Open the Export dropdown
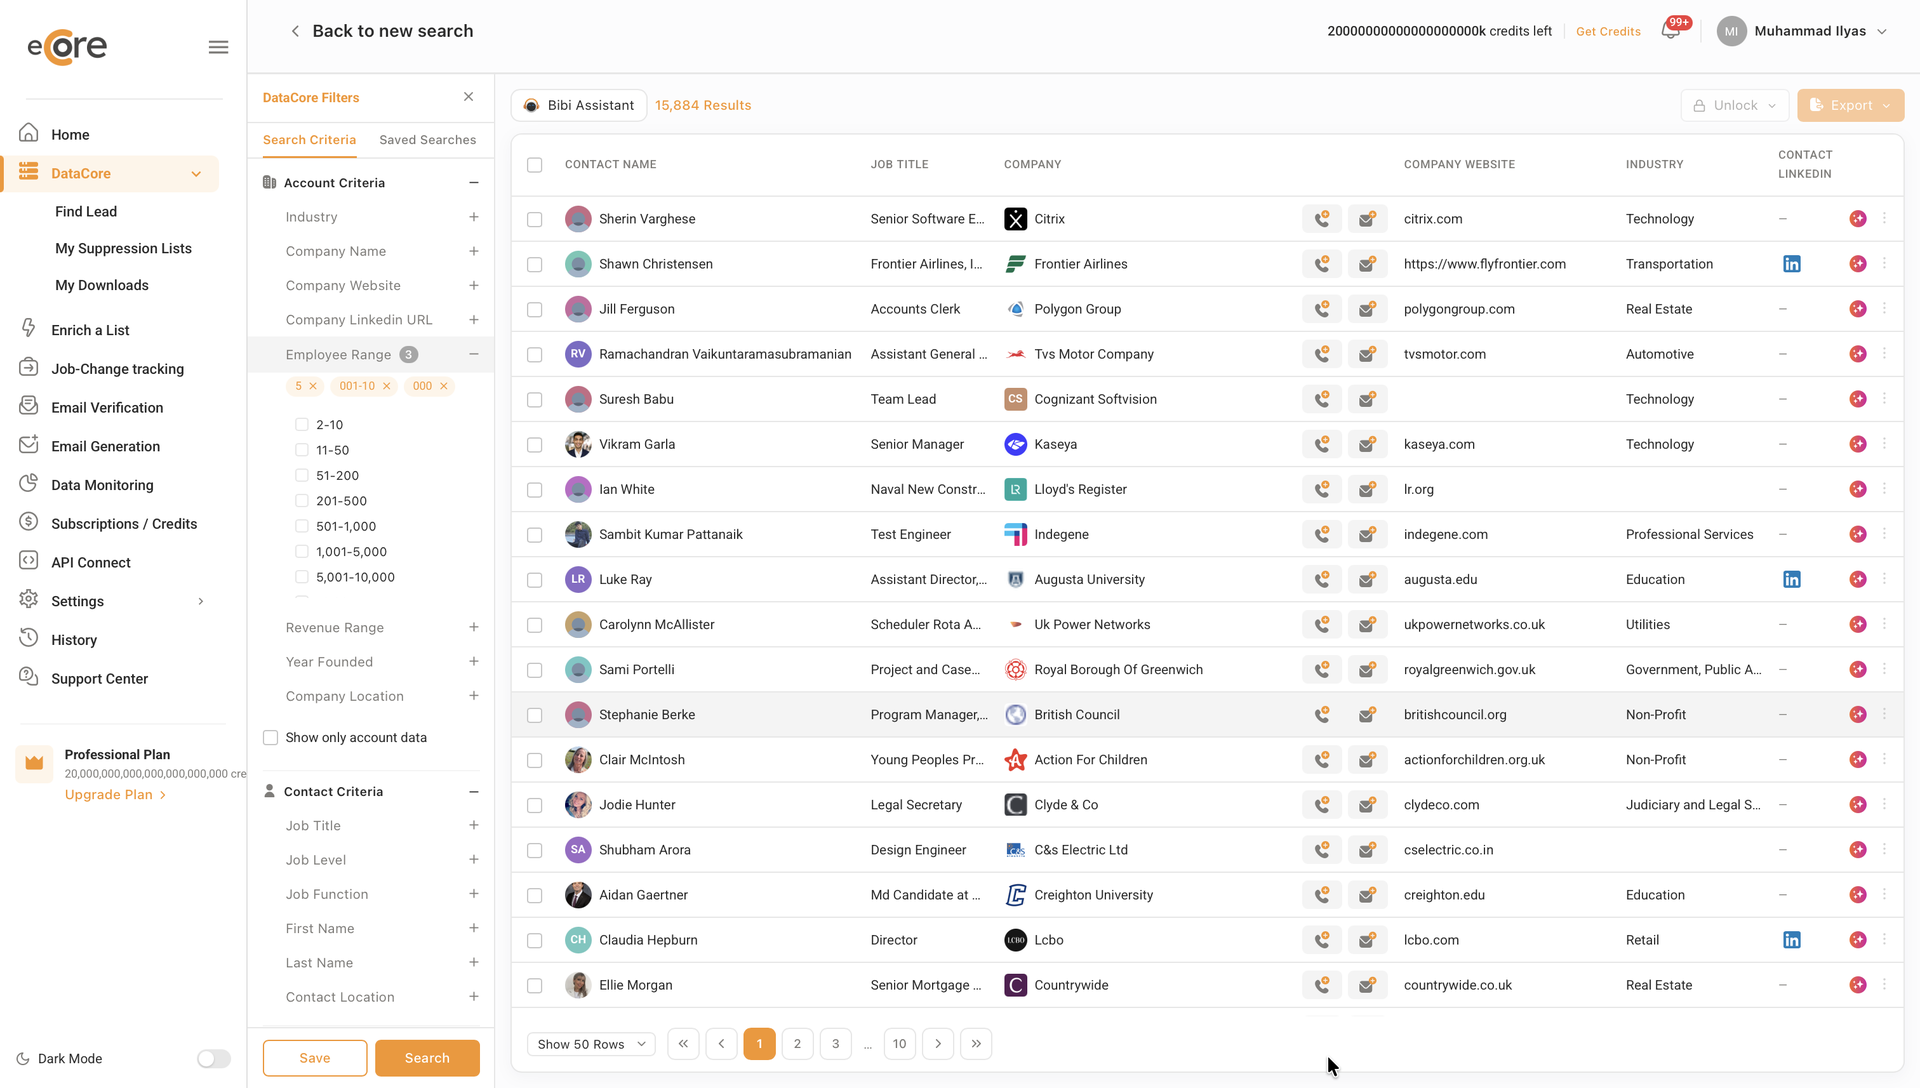The width and height of the screenshot is (1920, 1088). point(1850,105)
